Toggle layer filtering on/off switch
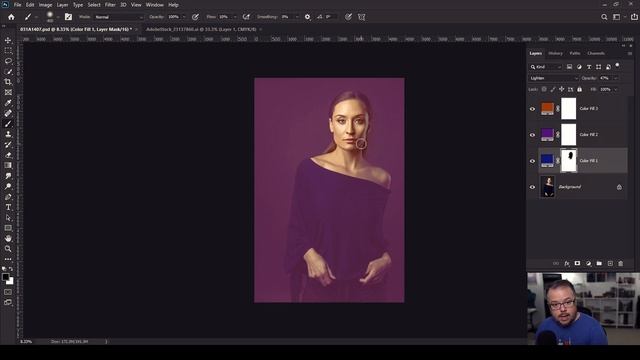 point(617,65)
